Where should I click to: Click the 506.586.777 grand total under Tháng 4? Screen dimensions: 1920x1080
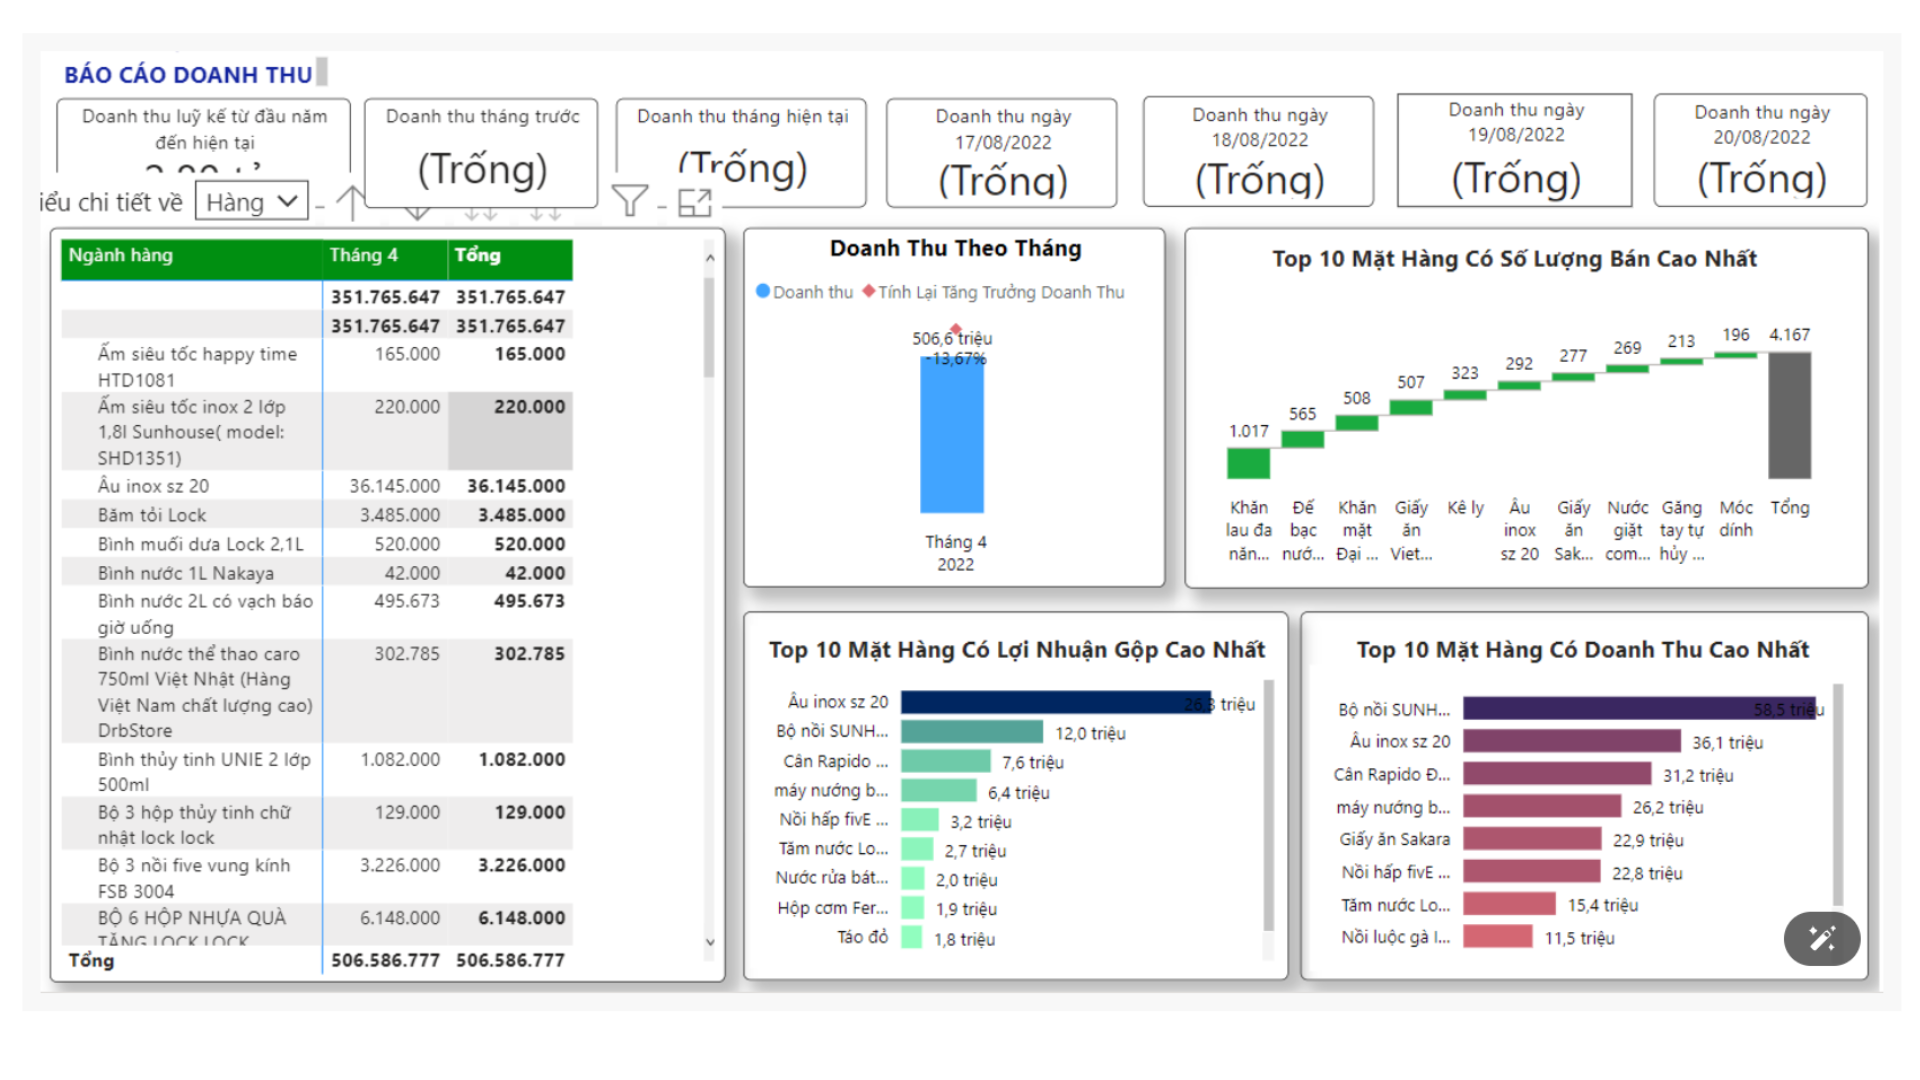[x=385, y=960]
